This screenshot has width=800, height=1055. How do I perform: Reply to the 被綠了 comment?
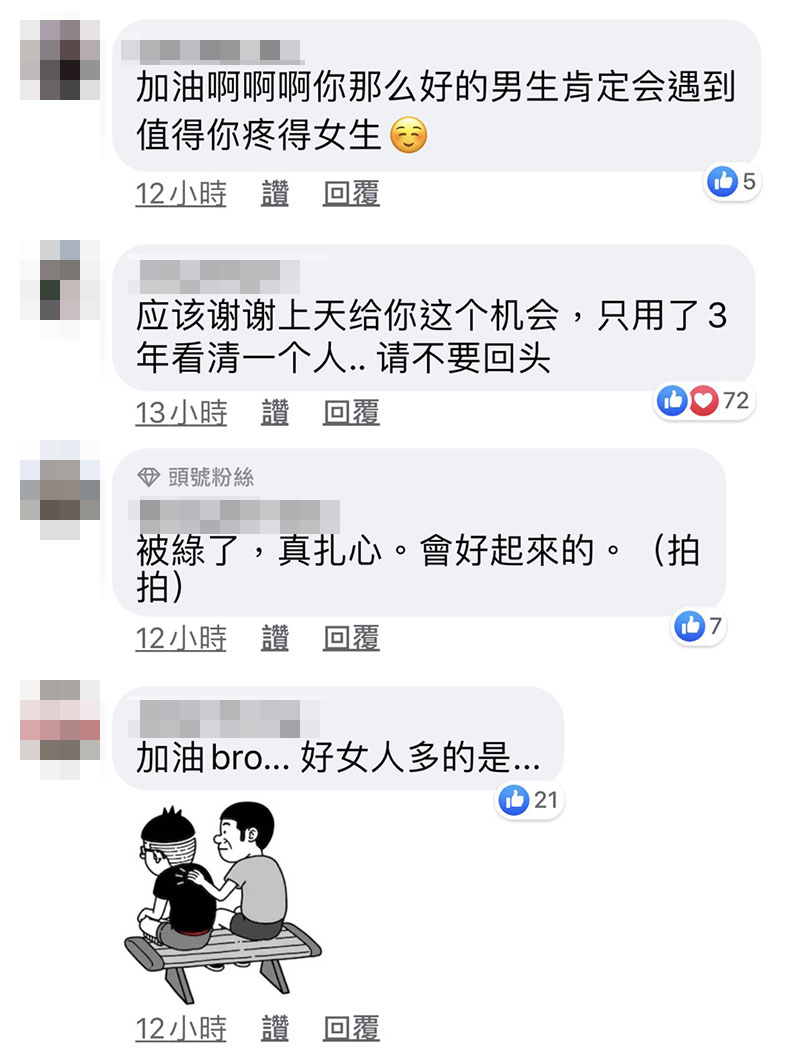tap(351, 638)
